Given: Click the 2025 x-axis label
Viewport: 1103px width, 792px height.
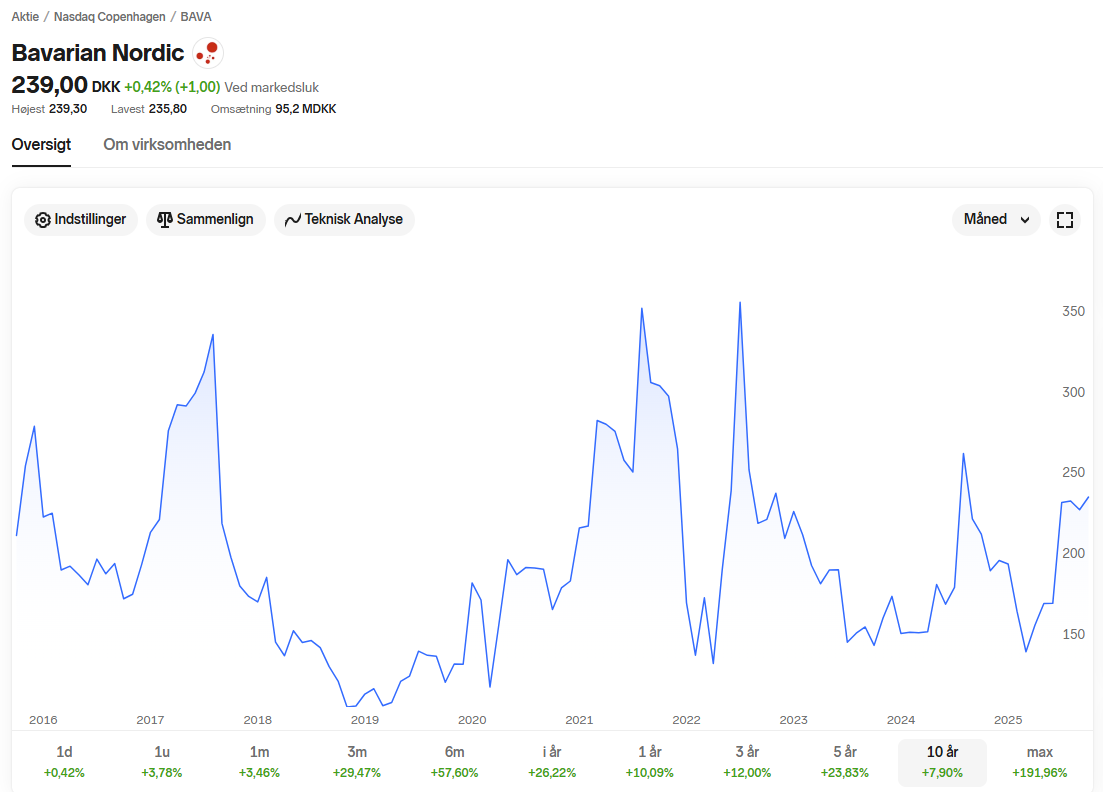Looking at the screenshot, I should tap(1008, 720).
